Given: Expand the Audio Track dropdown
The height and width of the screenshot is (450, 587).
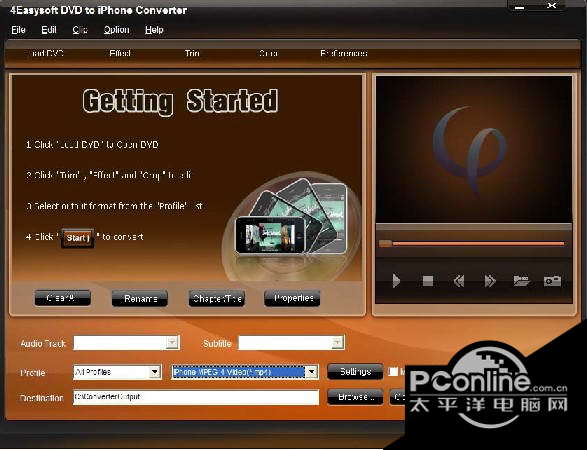Looking at the screenshot, I should point(172,342).
